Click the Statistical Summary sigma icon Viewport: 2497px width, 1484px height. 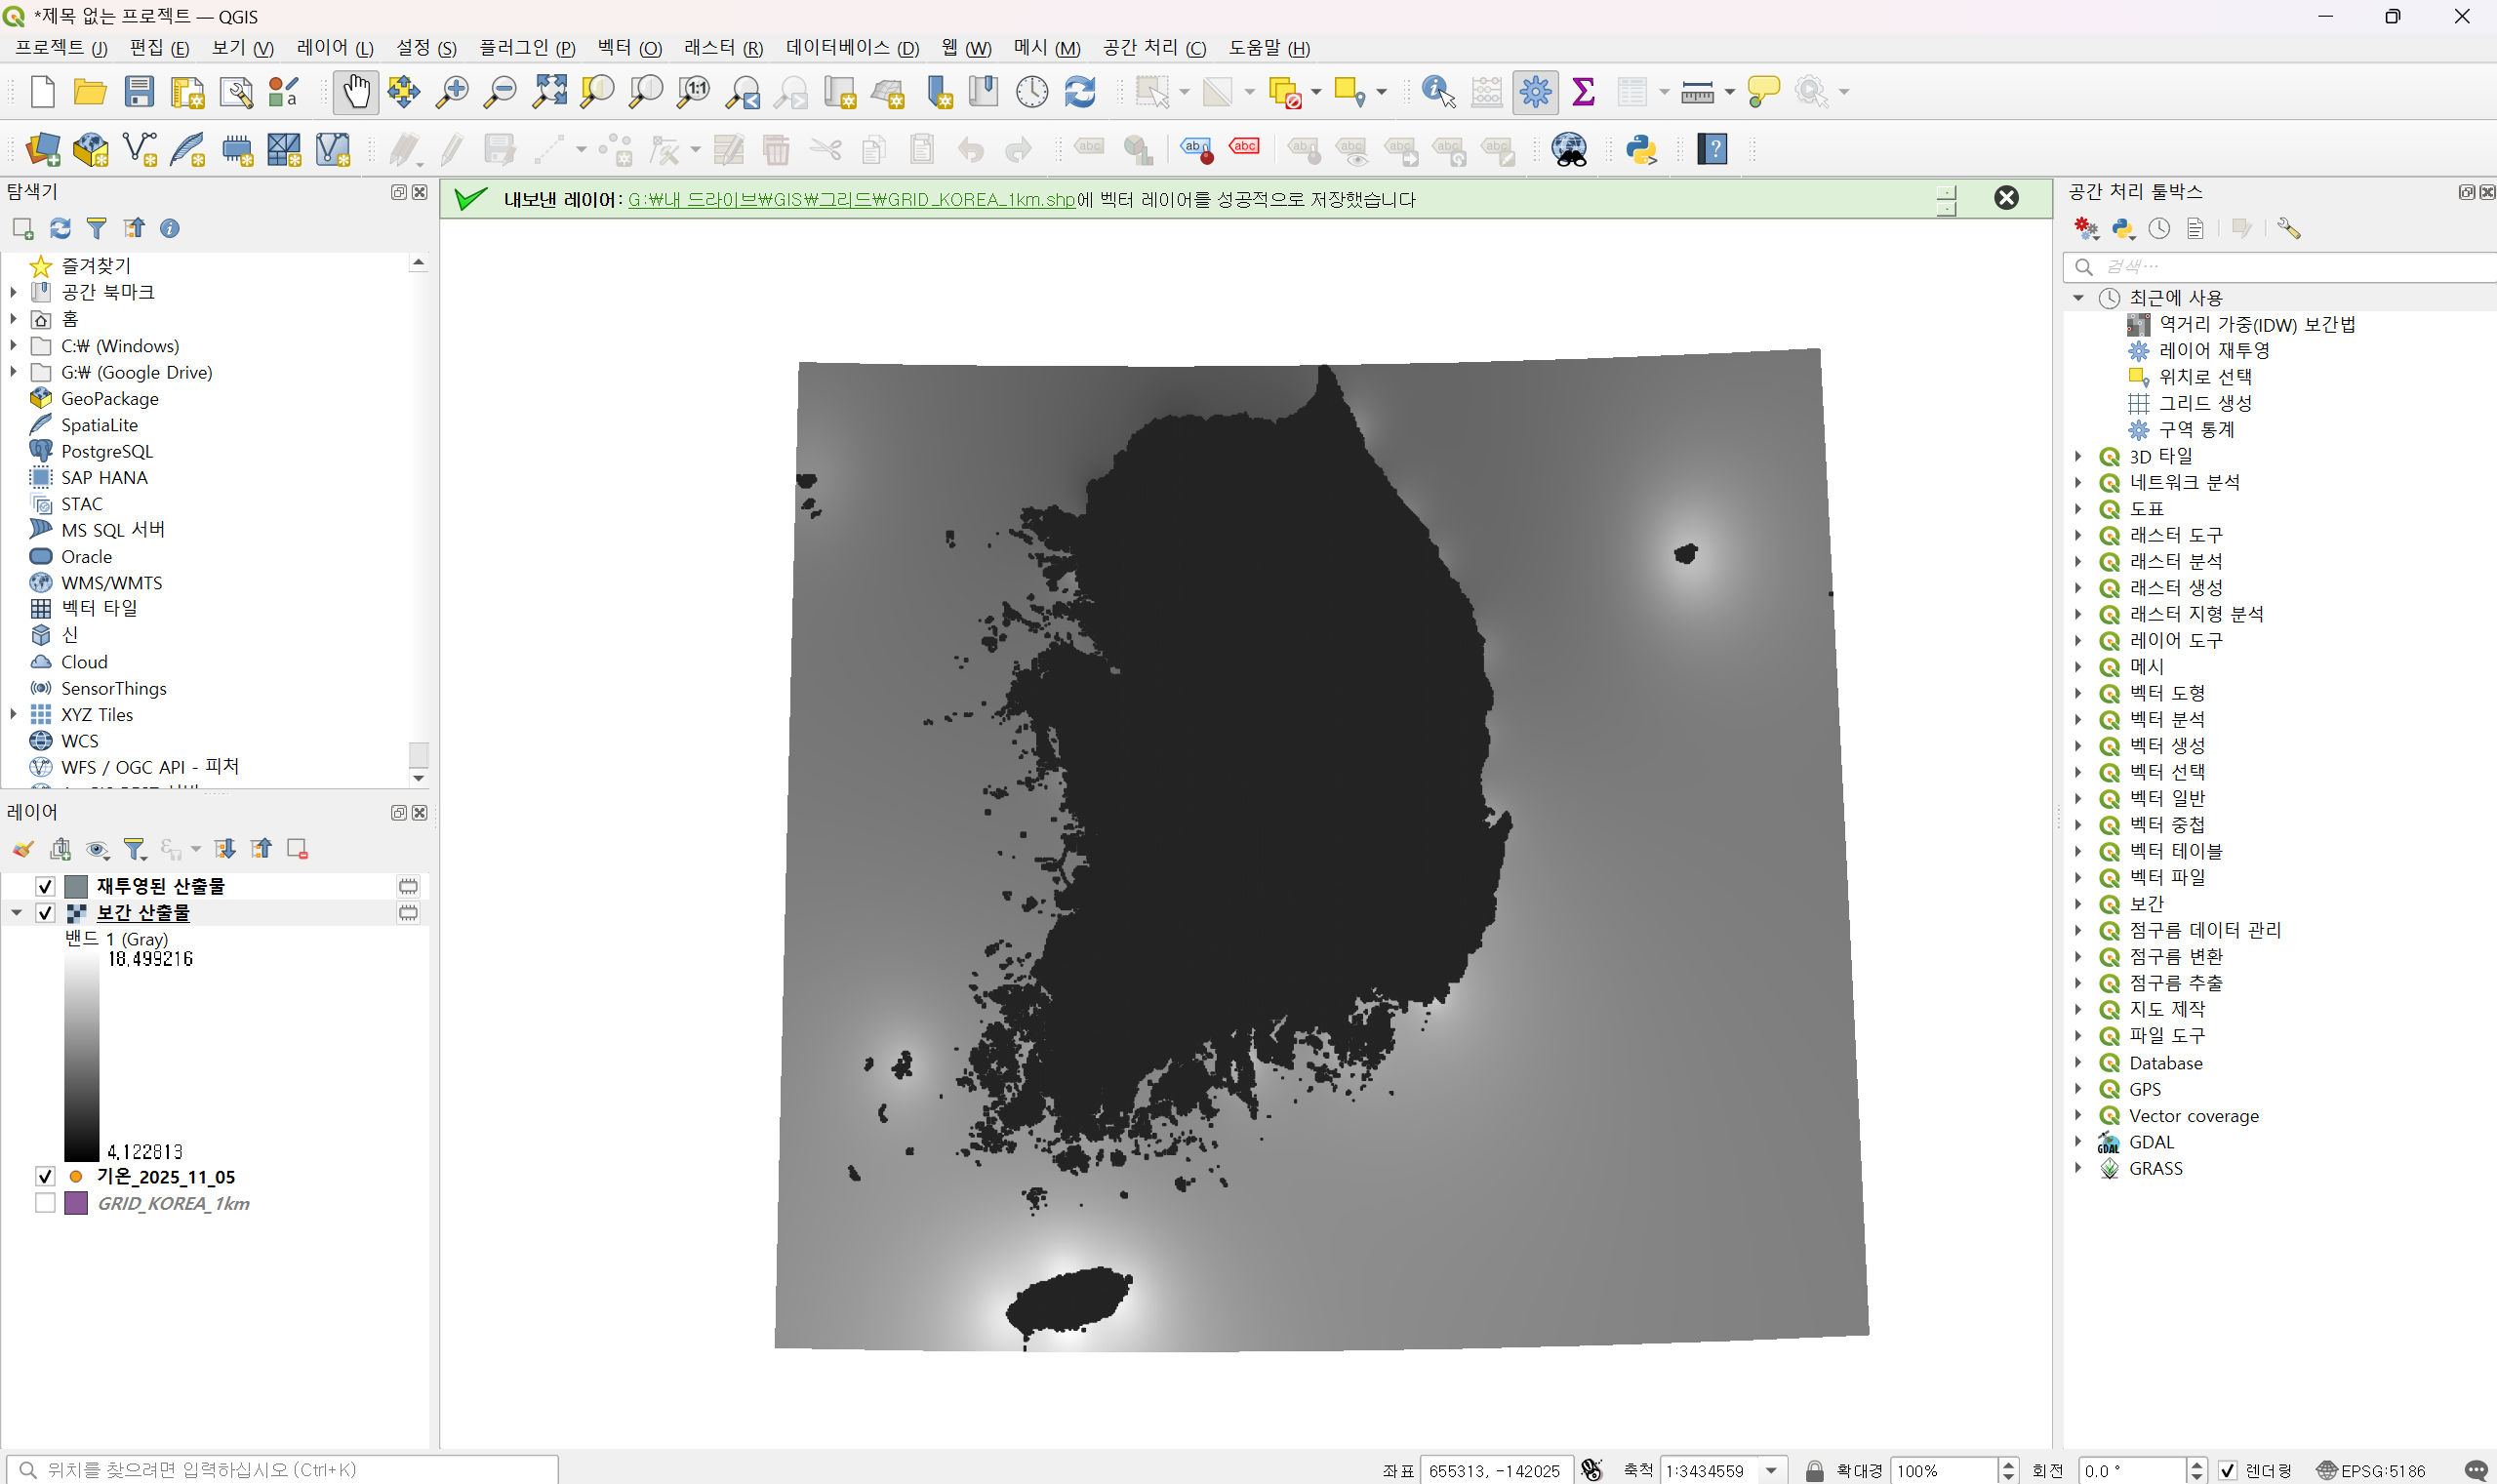click(1583, 92)
